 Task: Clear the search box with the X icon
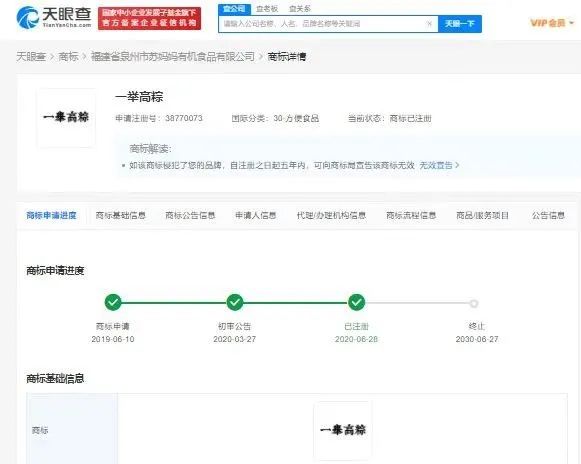pos(429,24)
